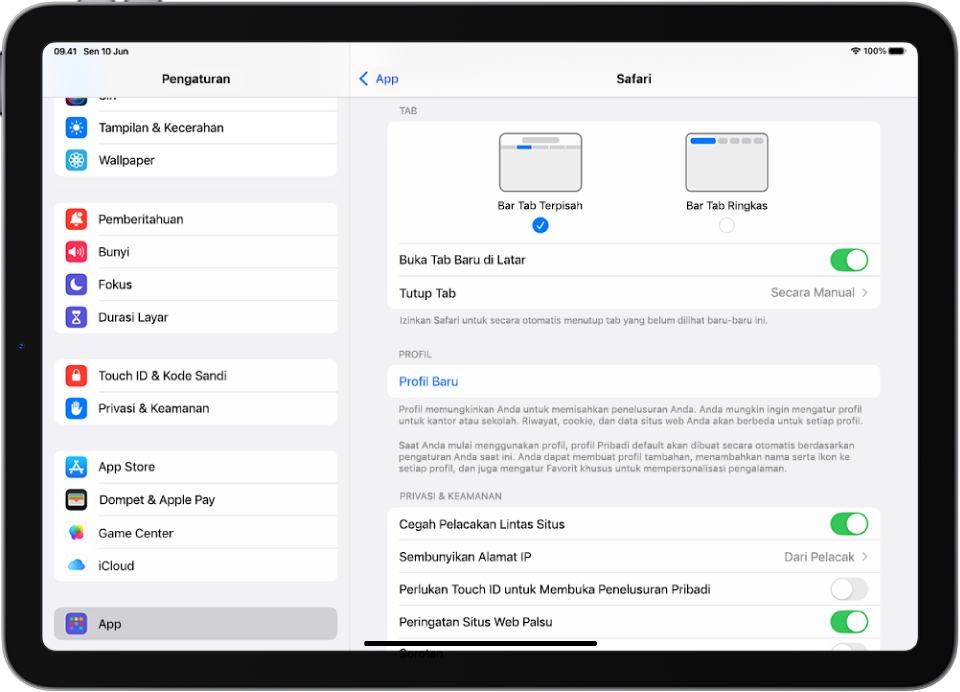Tap the Wallpaper flower icon
960x692 pixels.
tap(76, 160)
